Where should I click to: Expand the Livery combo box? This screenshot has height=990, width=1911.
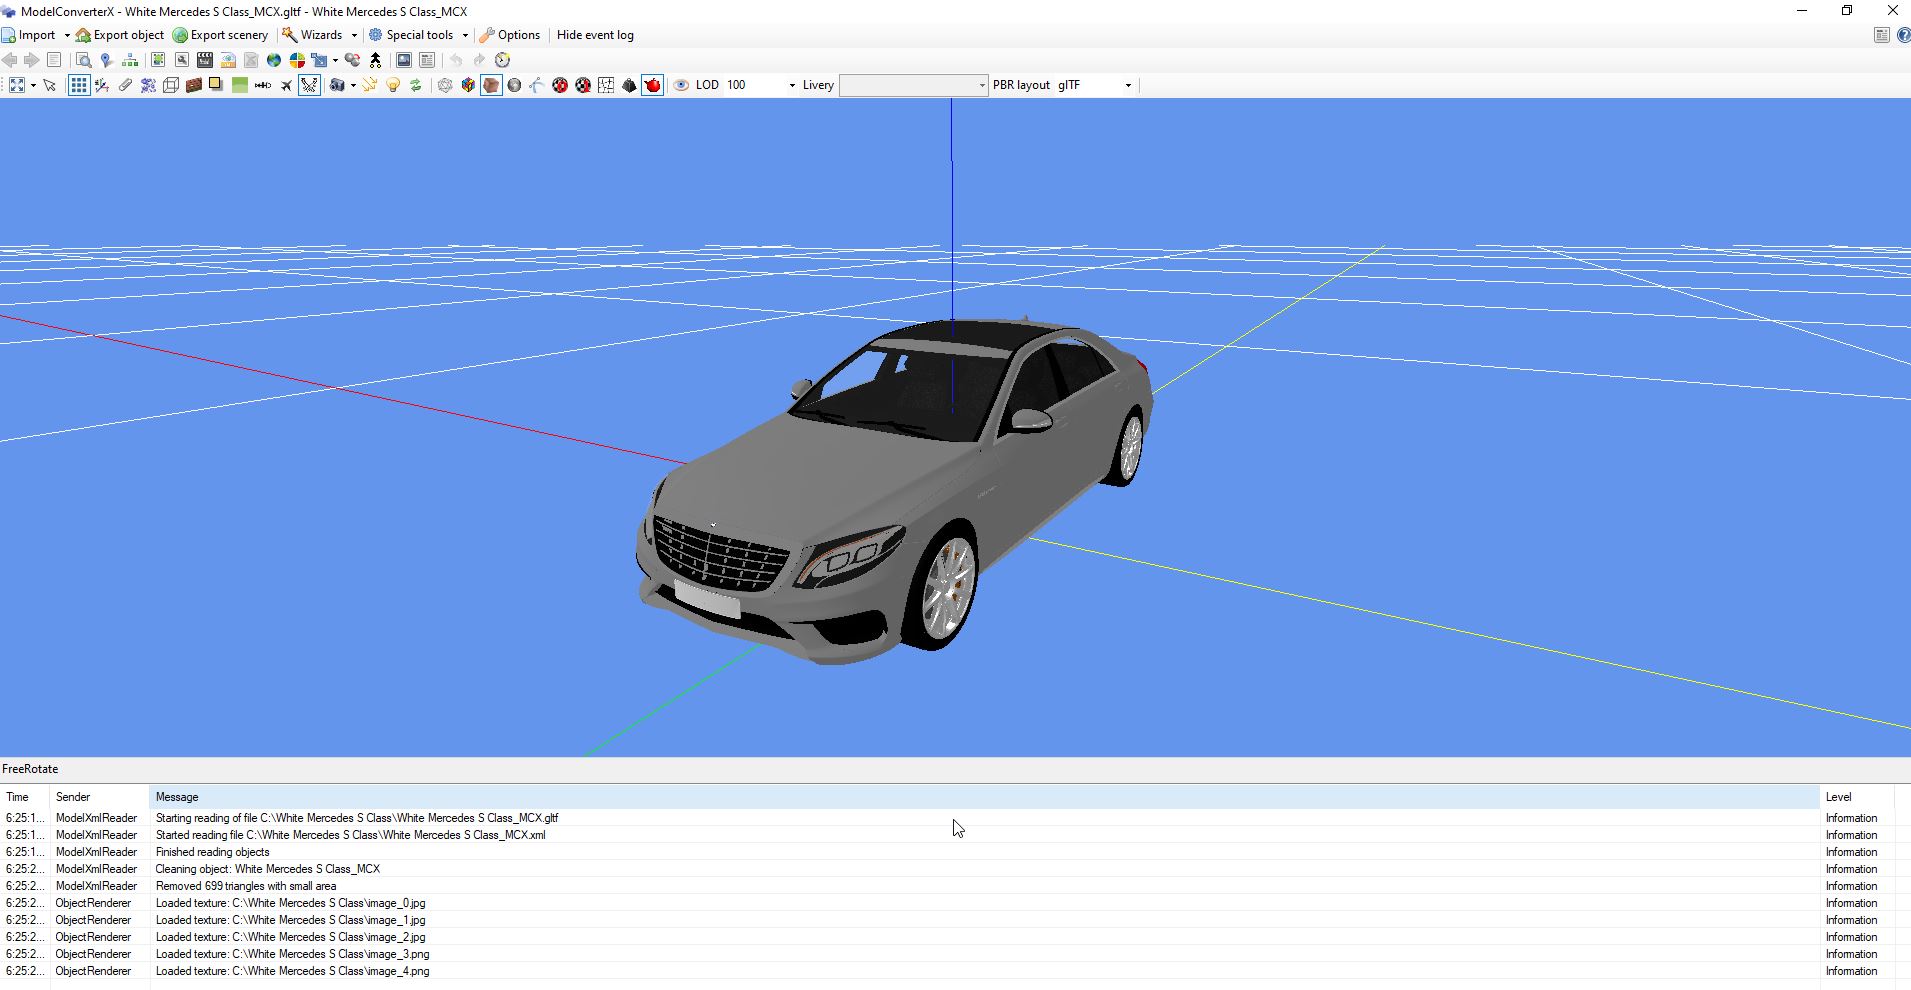[981, 85]
